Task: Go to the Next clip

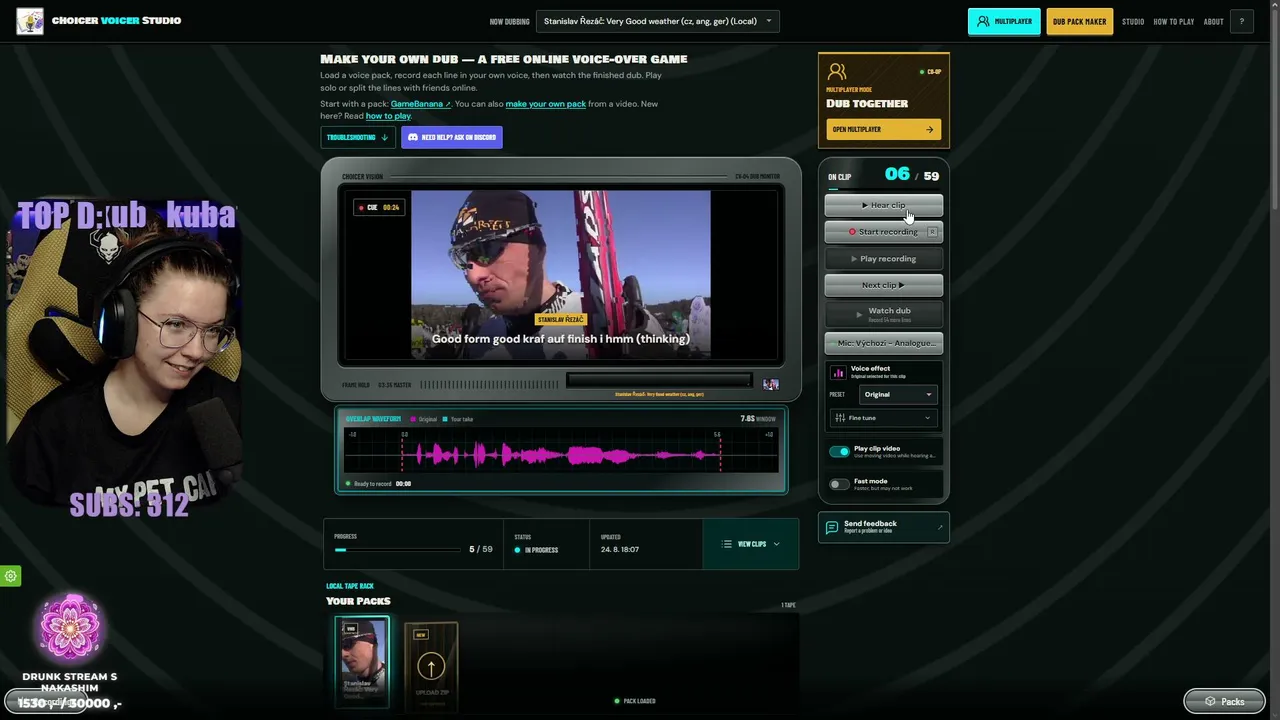Action: [884, 285]
